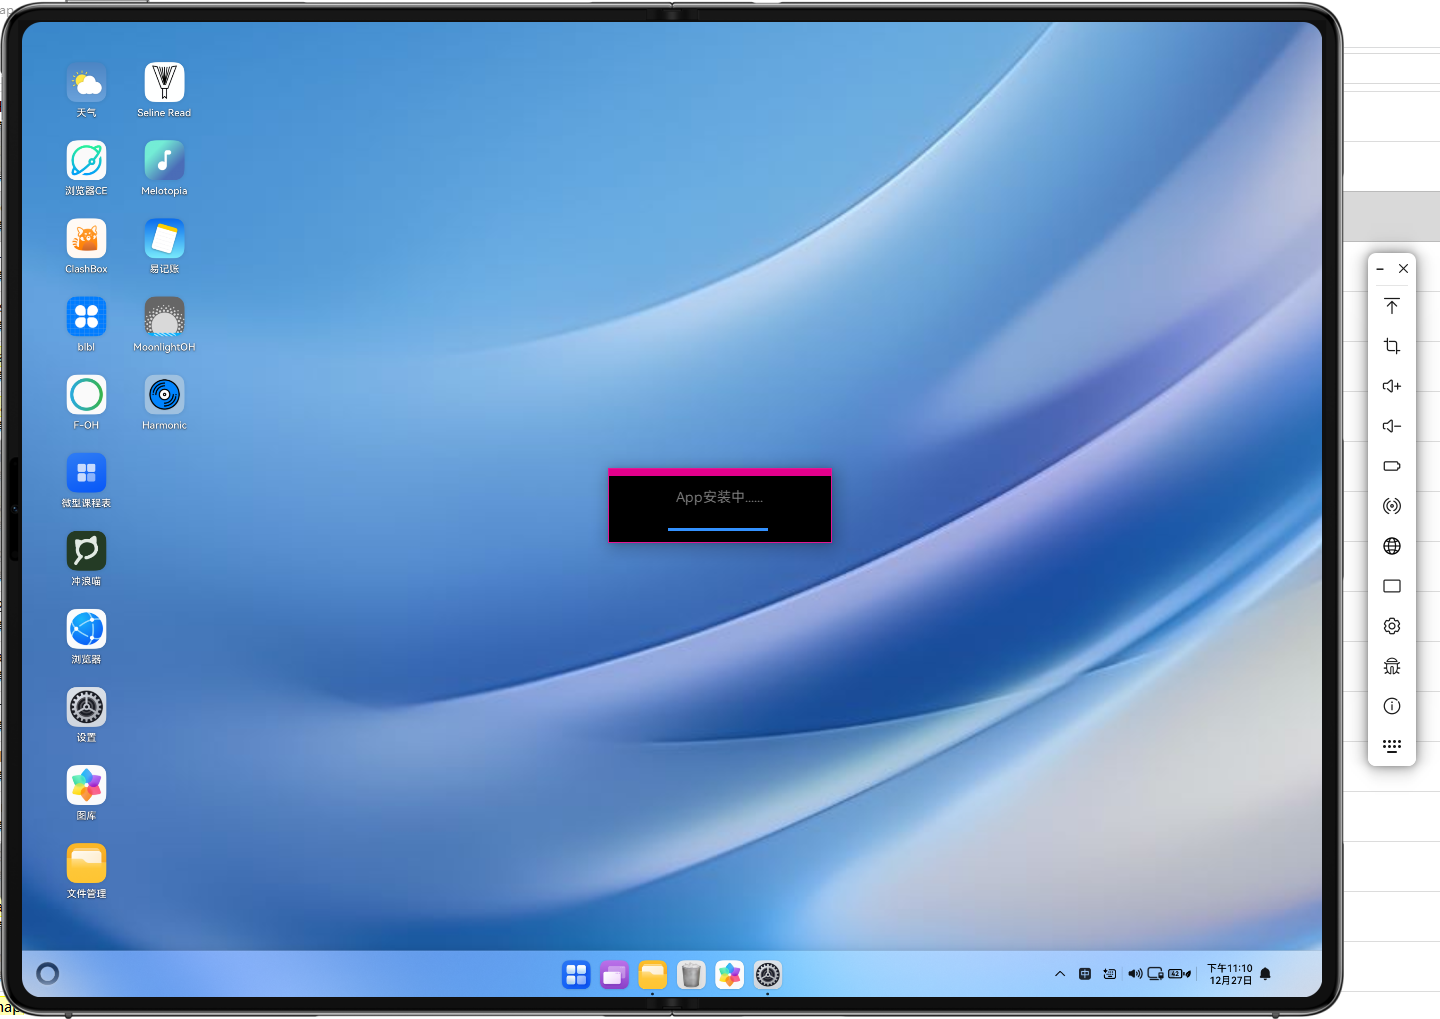This screenshot has width=1440, height=1019.
Task: Open the settings gear in the dock
Action: 767,974
